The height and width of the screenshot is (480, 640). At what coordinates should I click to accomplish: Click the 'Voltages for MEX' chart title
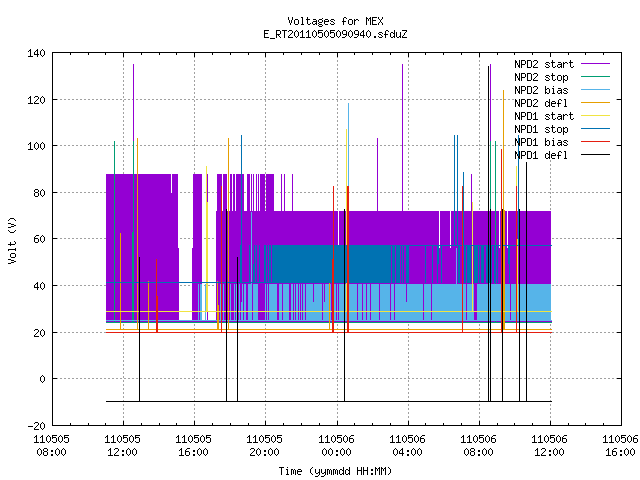(x=335, y=21)
